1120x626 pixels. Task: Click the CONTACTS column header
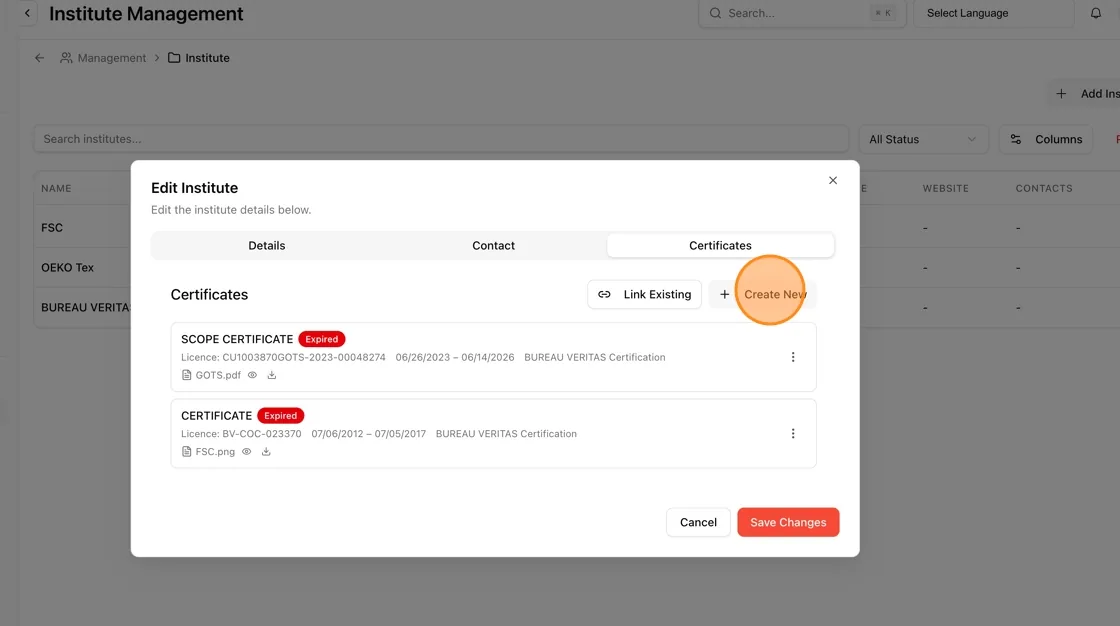pos(1044,189)
